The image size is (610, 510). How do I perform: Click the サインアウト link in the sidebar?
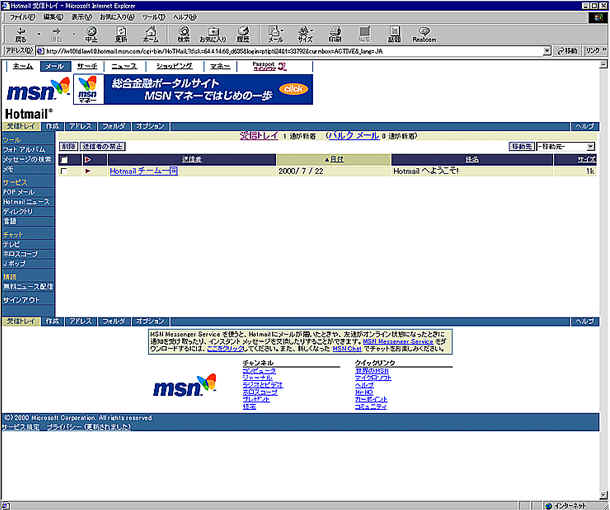click(x=21, y=300)
